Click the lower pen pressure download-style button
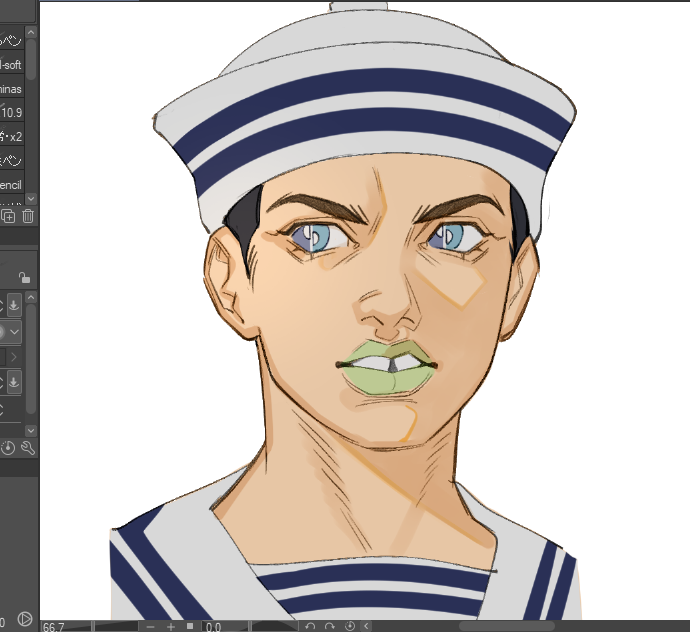Viewport: 690px width, 632px height. [x=14, y=382]
